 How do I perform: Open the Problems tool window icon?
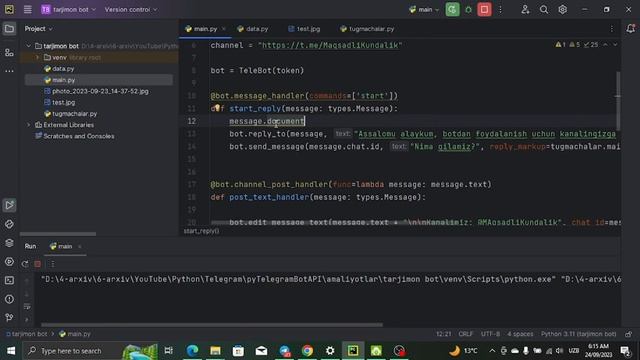(9, 299)
